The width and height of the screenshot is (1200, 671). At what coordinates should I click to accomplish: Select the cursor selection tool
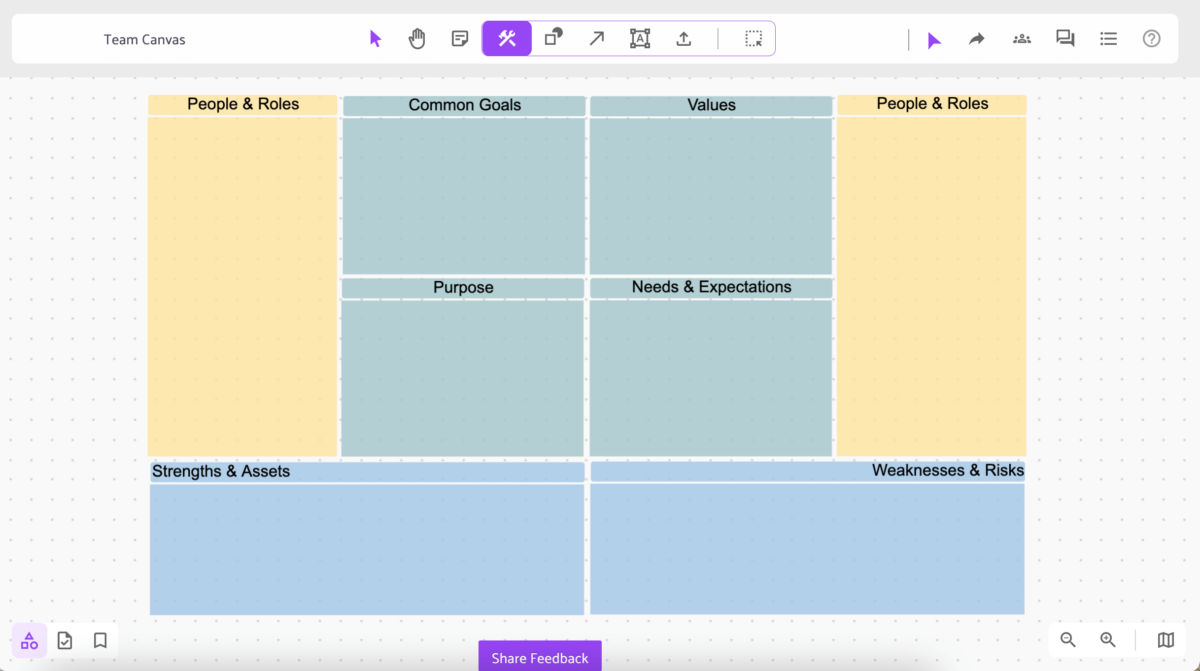[x=375, y=38]
